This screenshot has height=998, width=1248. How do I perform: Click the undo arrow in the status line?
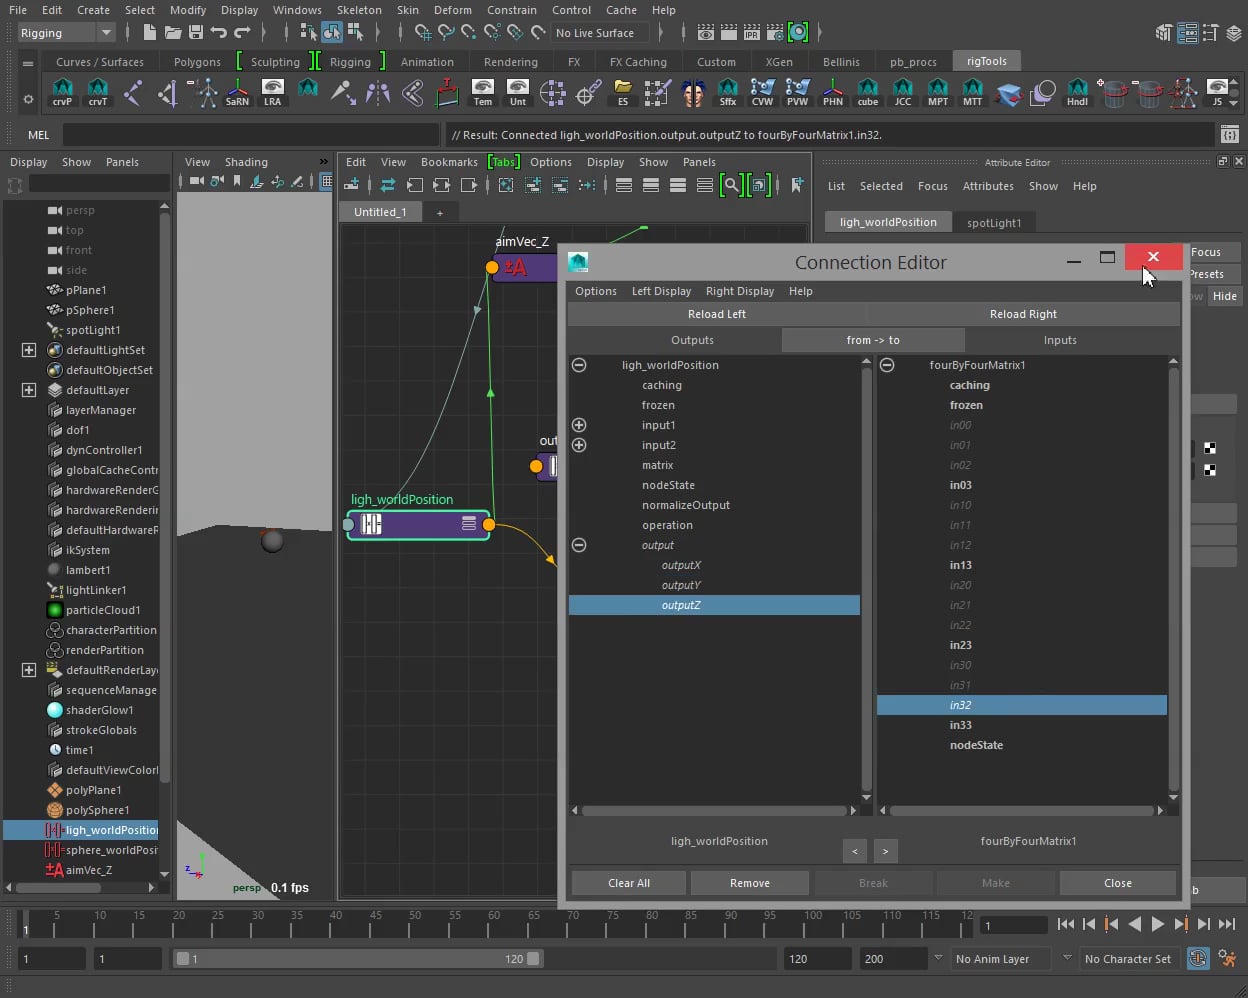[x=219, y=33]
